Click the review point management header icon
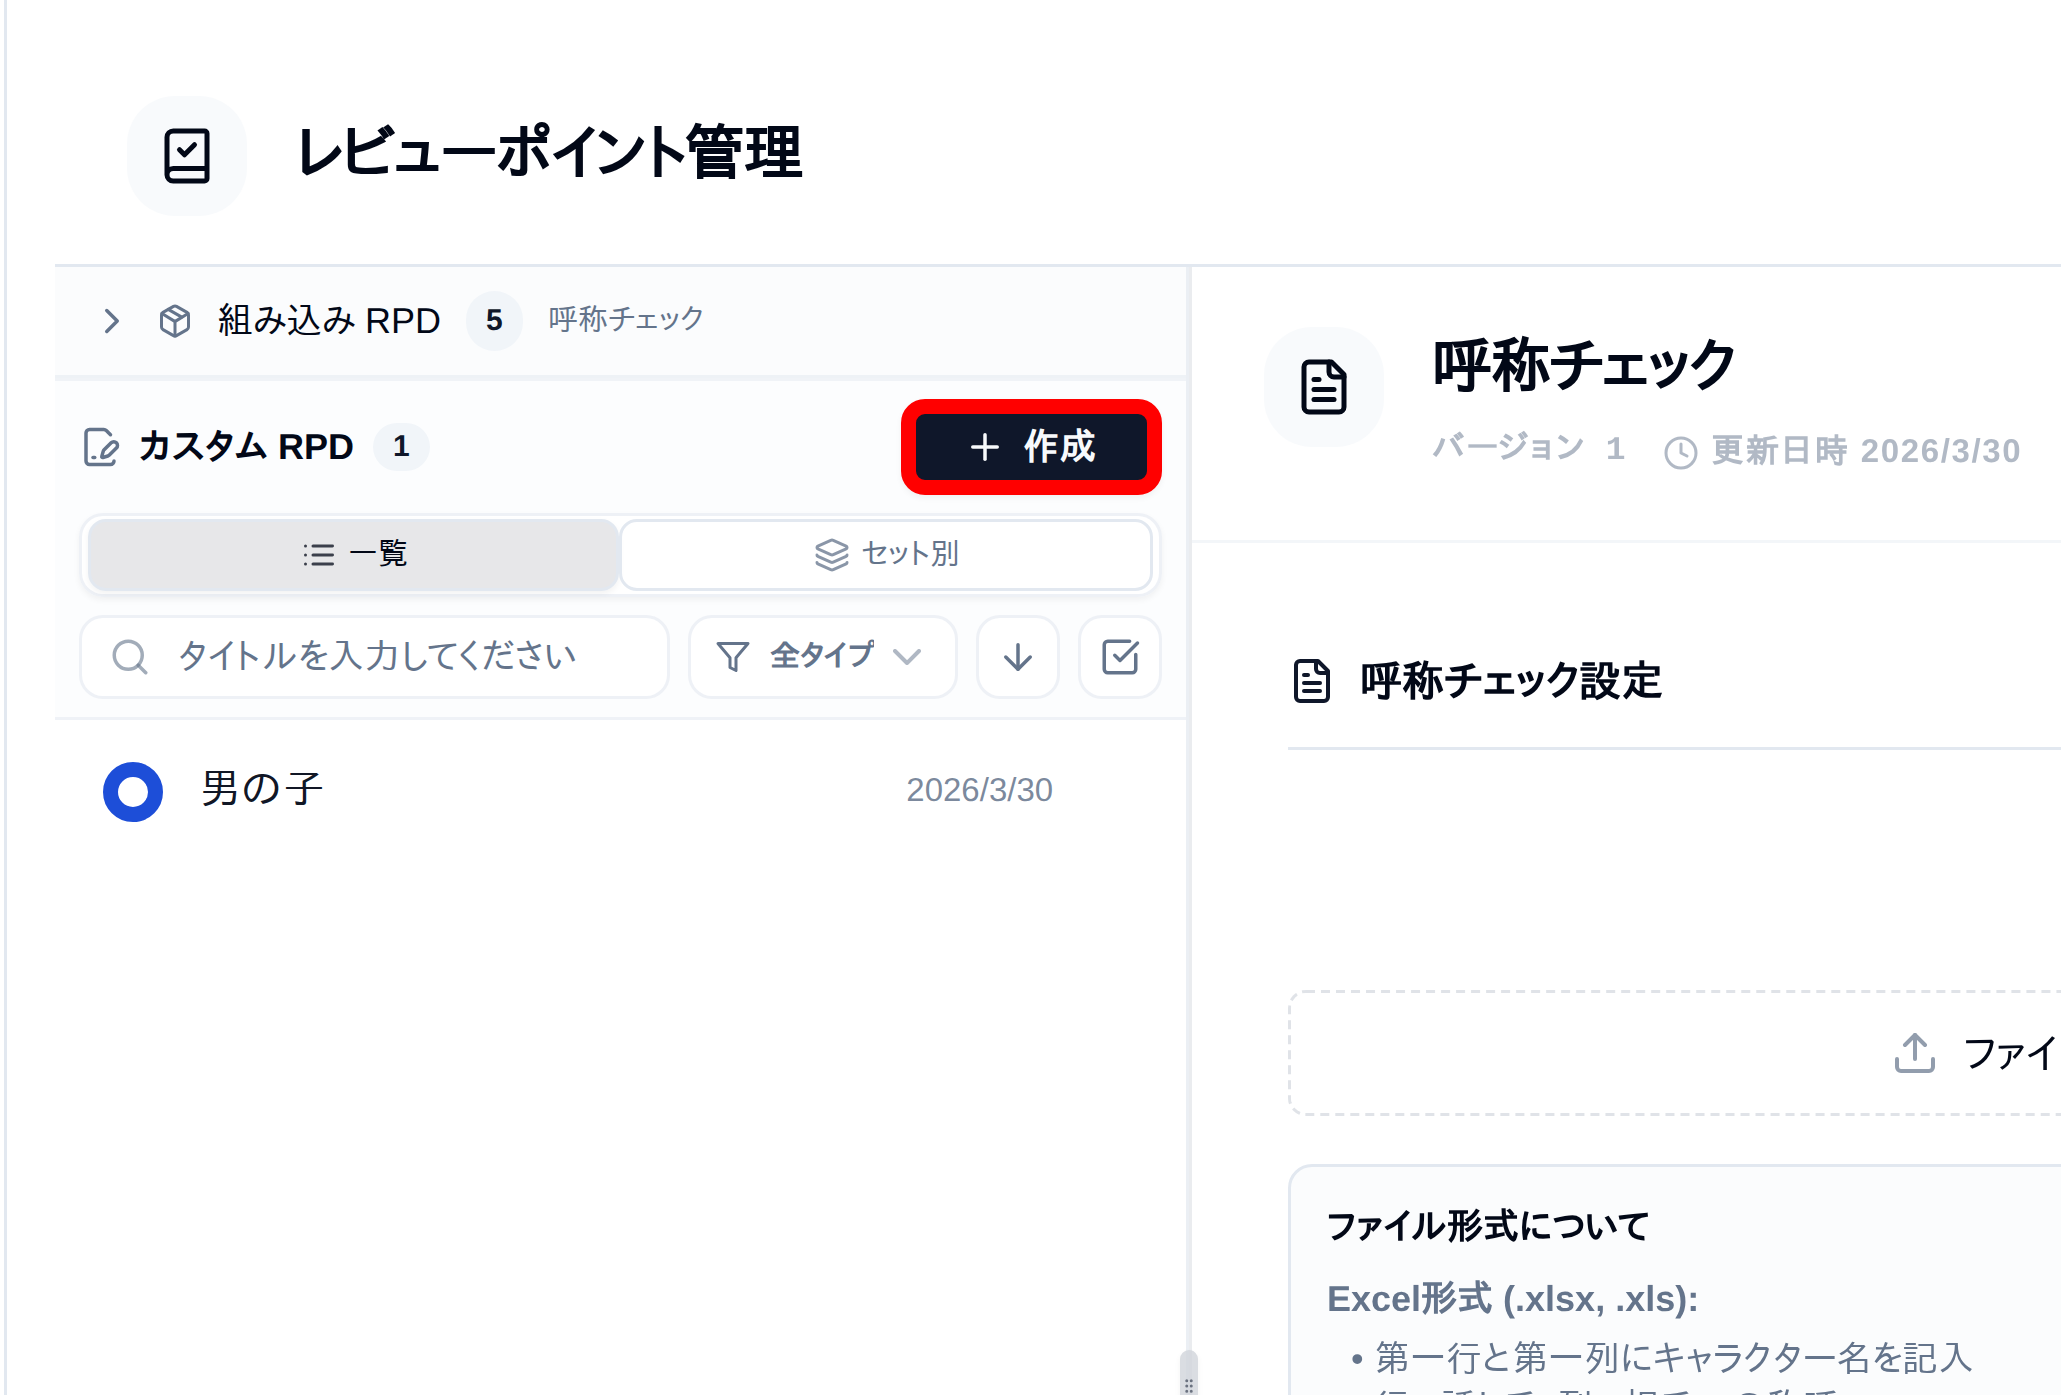Image resolution: width=2061 pixels, height=1395 pixels. (187, 156)
